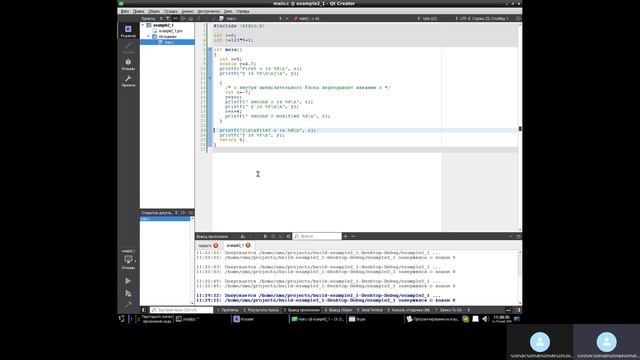The image size is (640, 360).
Task: Collapse the example2_1 project tree node
Action: tap(143, 25)
